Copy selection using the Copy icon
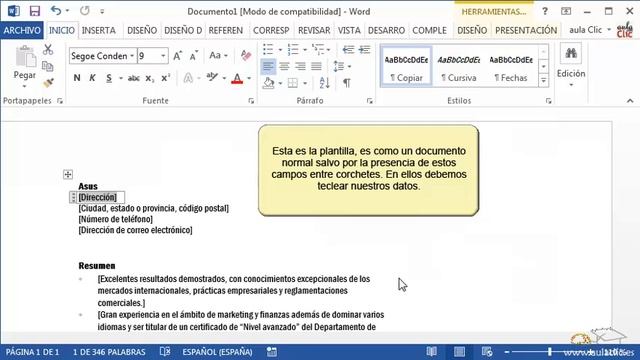The image size is (640, 360). [x=48, y=66]
